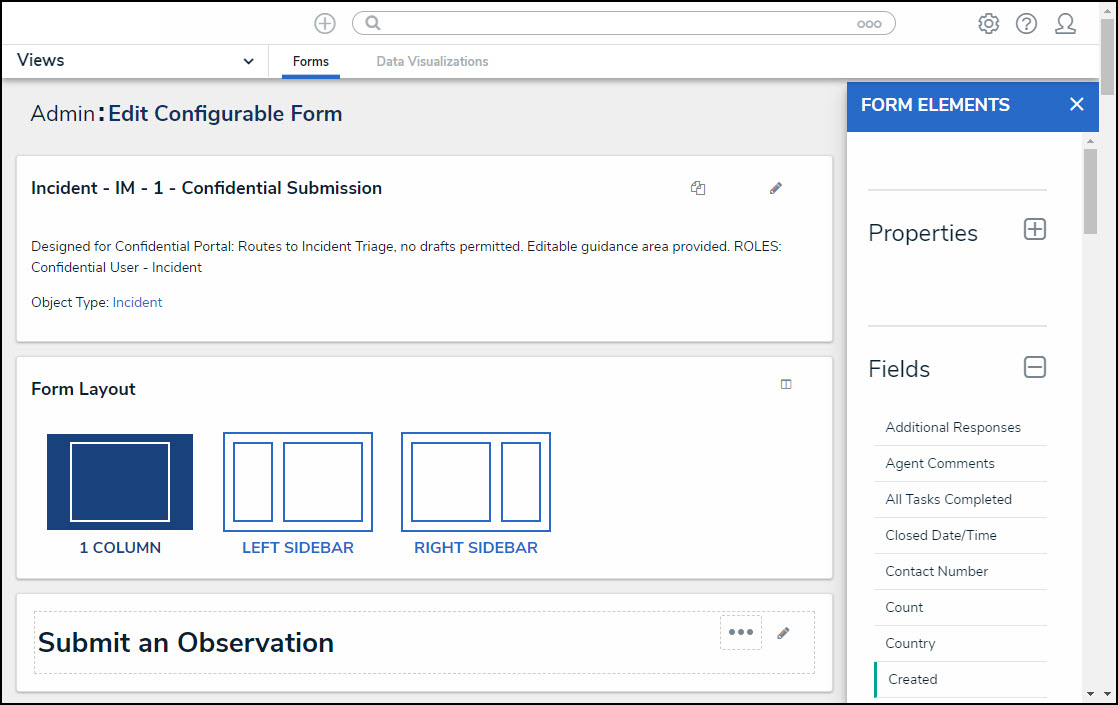Click the plus create icon near search
The height and width of the screenshot is (705, 1118).
(325, 23)
